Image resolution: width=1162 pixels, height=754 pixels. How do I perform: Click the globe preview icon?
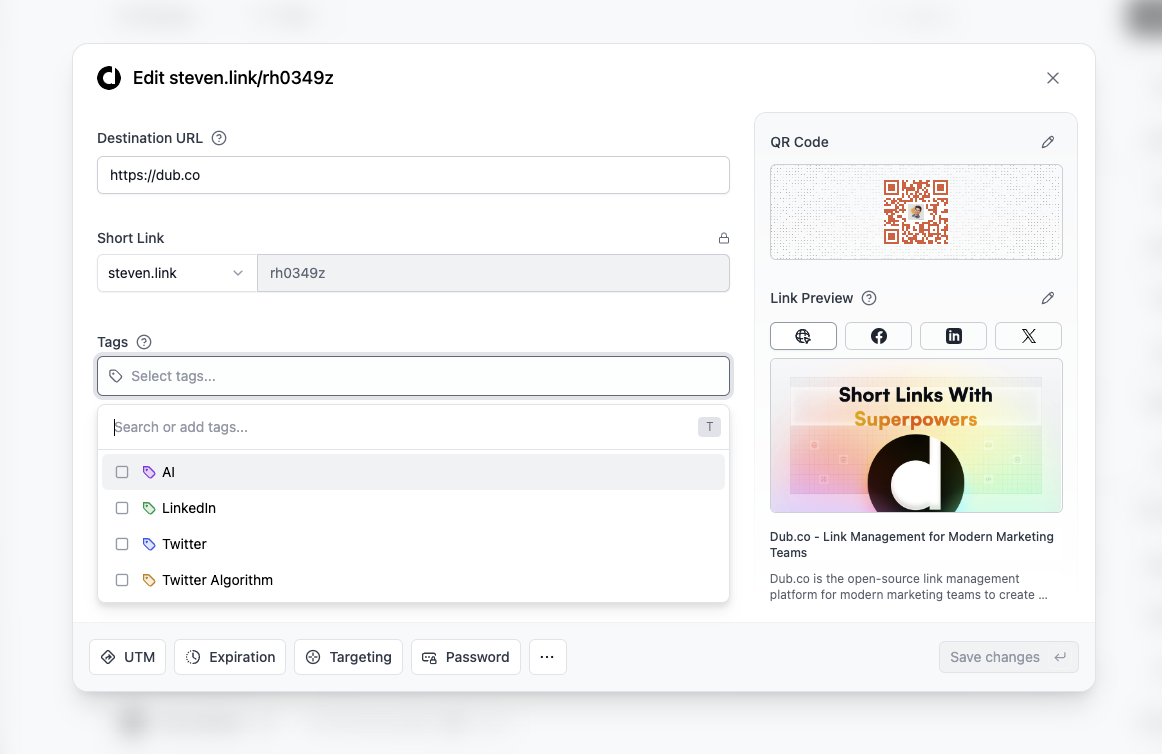803,336
